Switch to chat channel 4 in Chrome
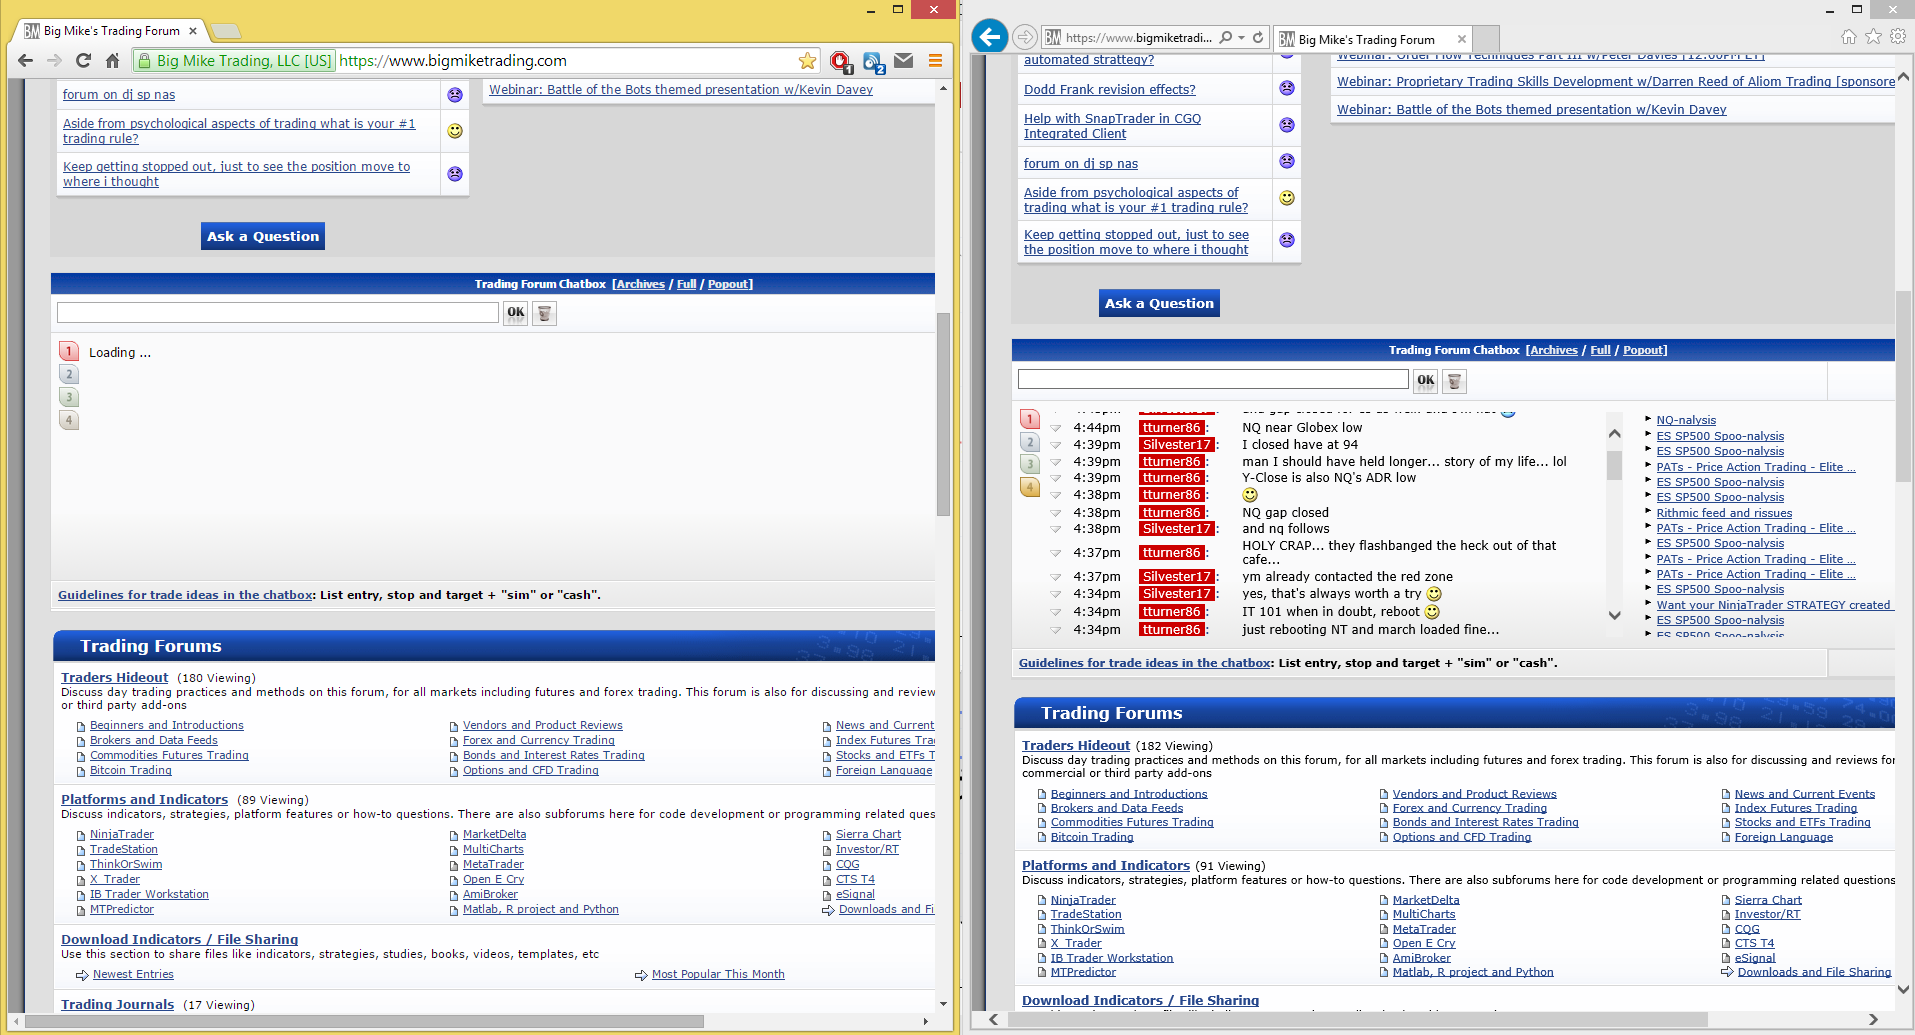The width and height of the screenshot is (1915, 1035). click(69, 420)
